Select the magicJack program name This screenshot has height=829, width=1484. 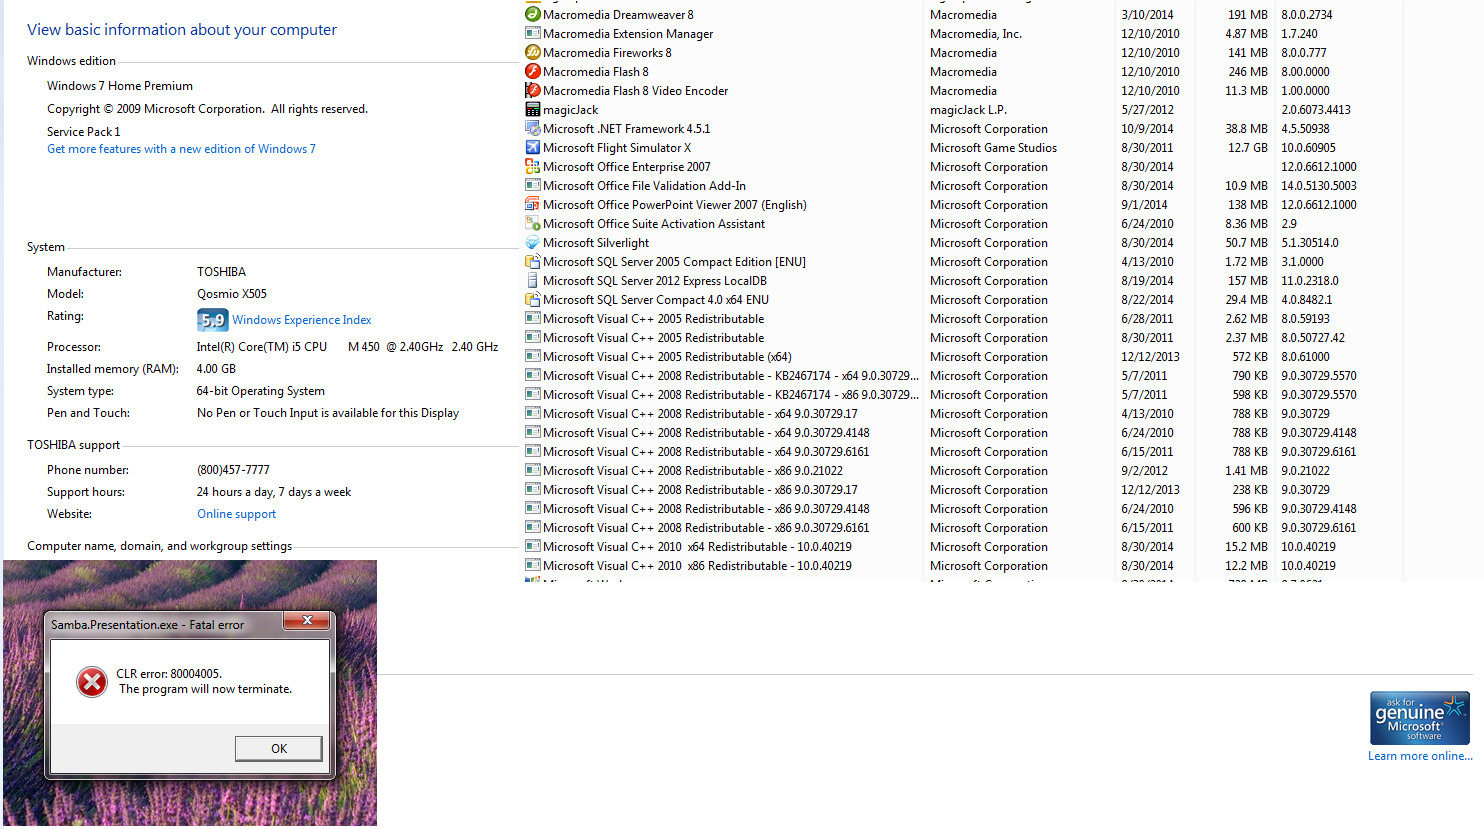[x=571, y=109]
